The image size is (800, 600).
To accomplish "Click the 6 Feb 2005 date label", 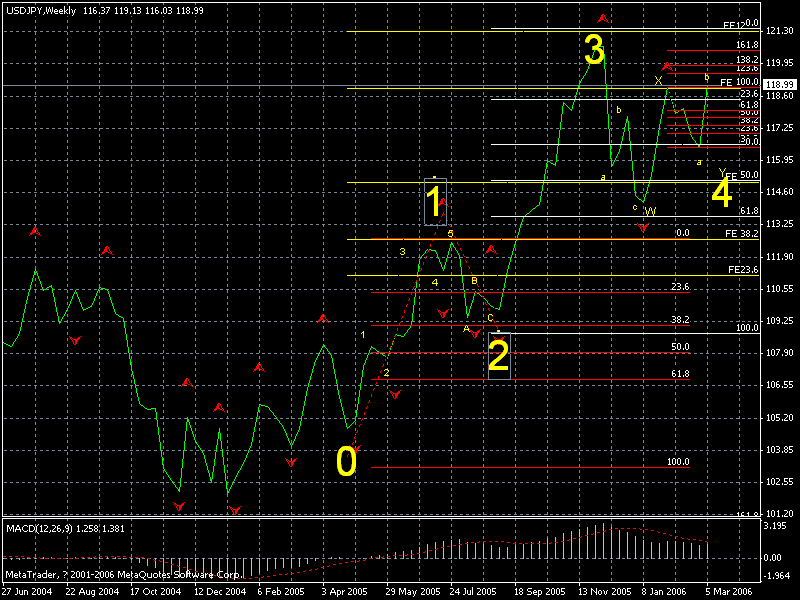I will (281, 592).
